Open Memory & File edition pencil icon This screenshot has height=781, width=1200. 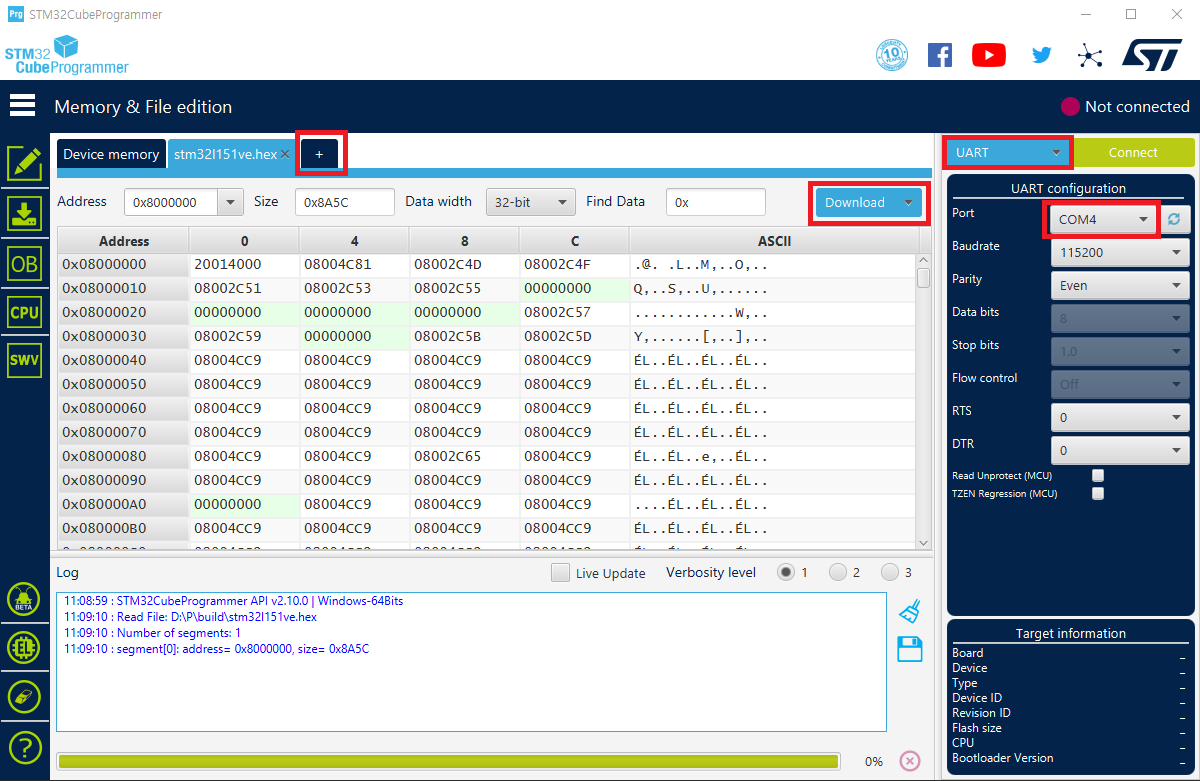[24, 163]
